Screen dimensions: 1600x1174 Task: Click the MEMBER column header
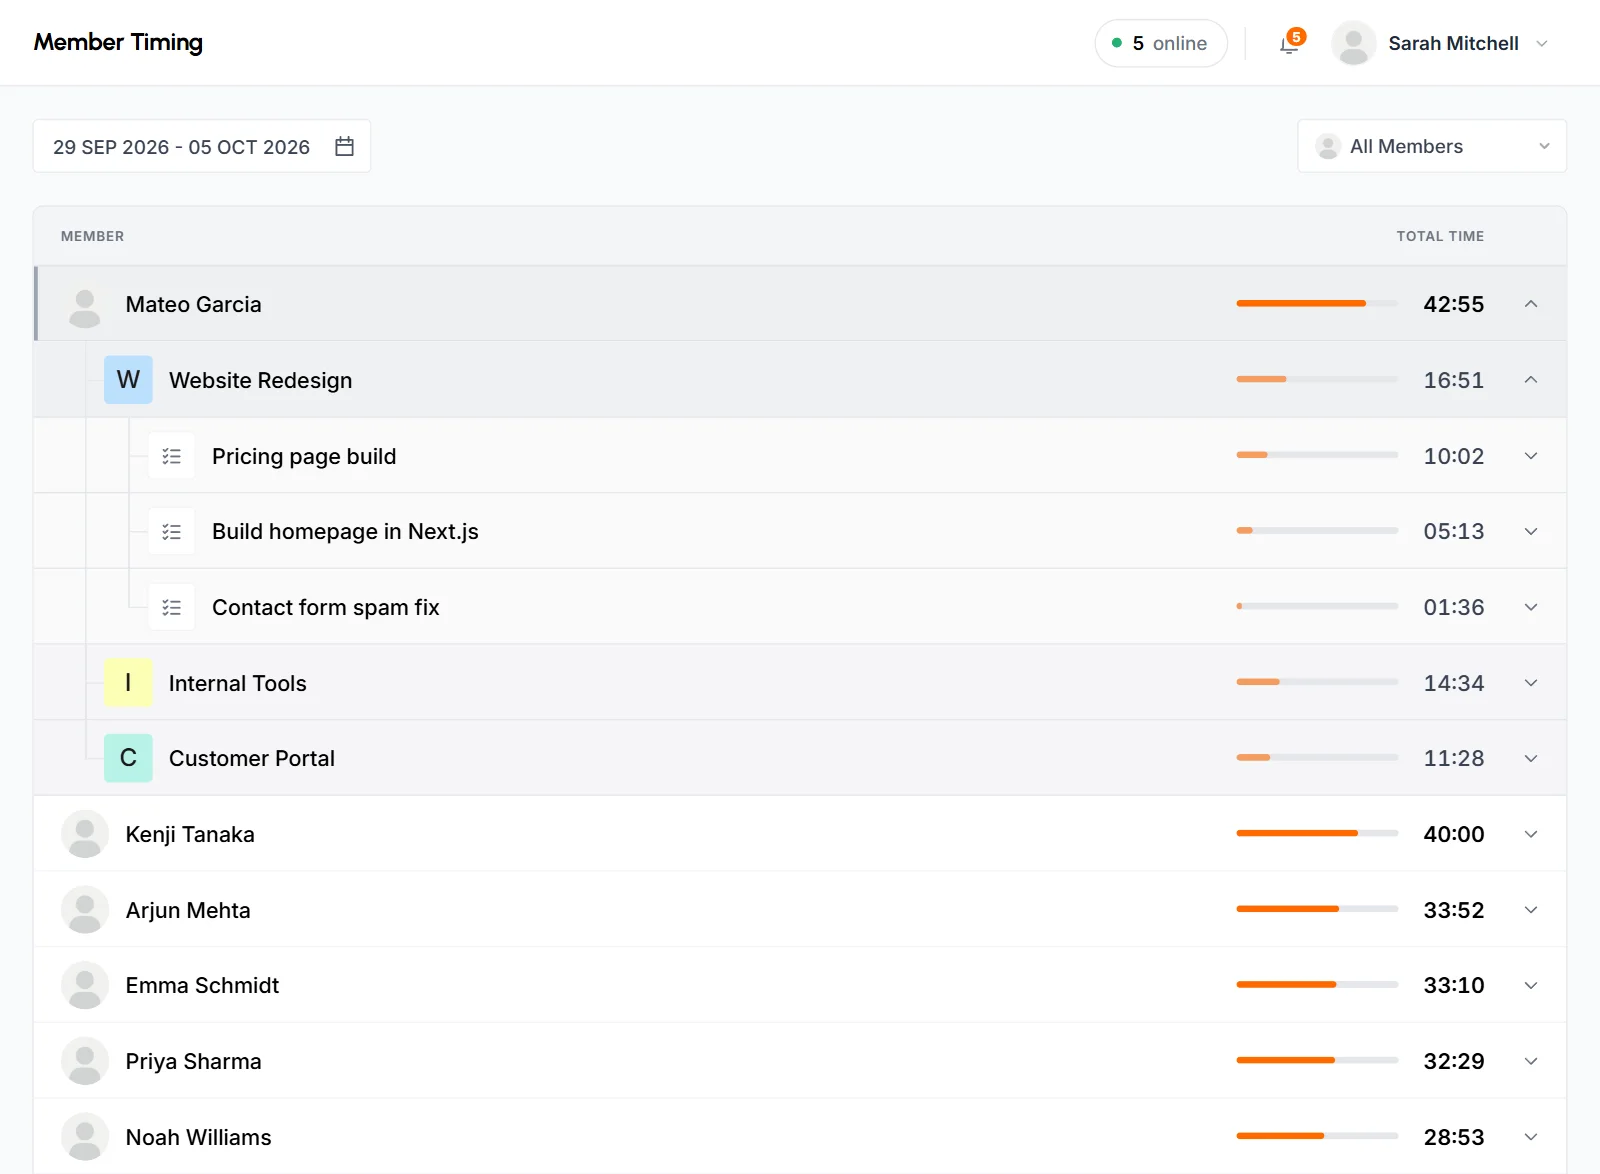[92, 236]
